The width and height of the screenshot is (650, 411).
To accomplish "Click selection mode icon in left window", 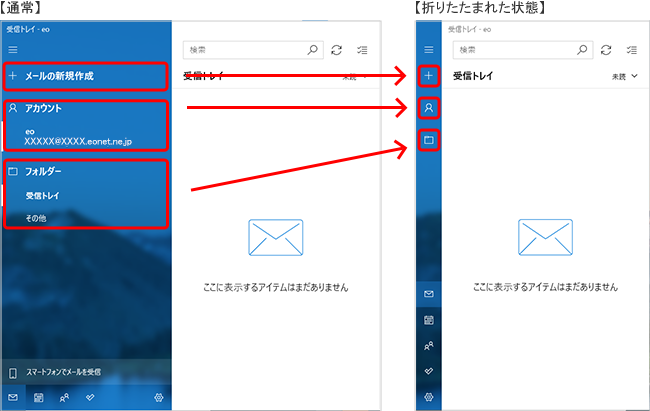I will click(362, 50).
